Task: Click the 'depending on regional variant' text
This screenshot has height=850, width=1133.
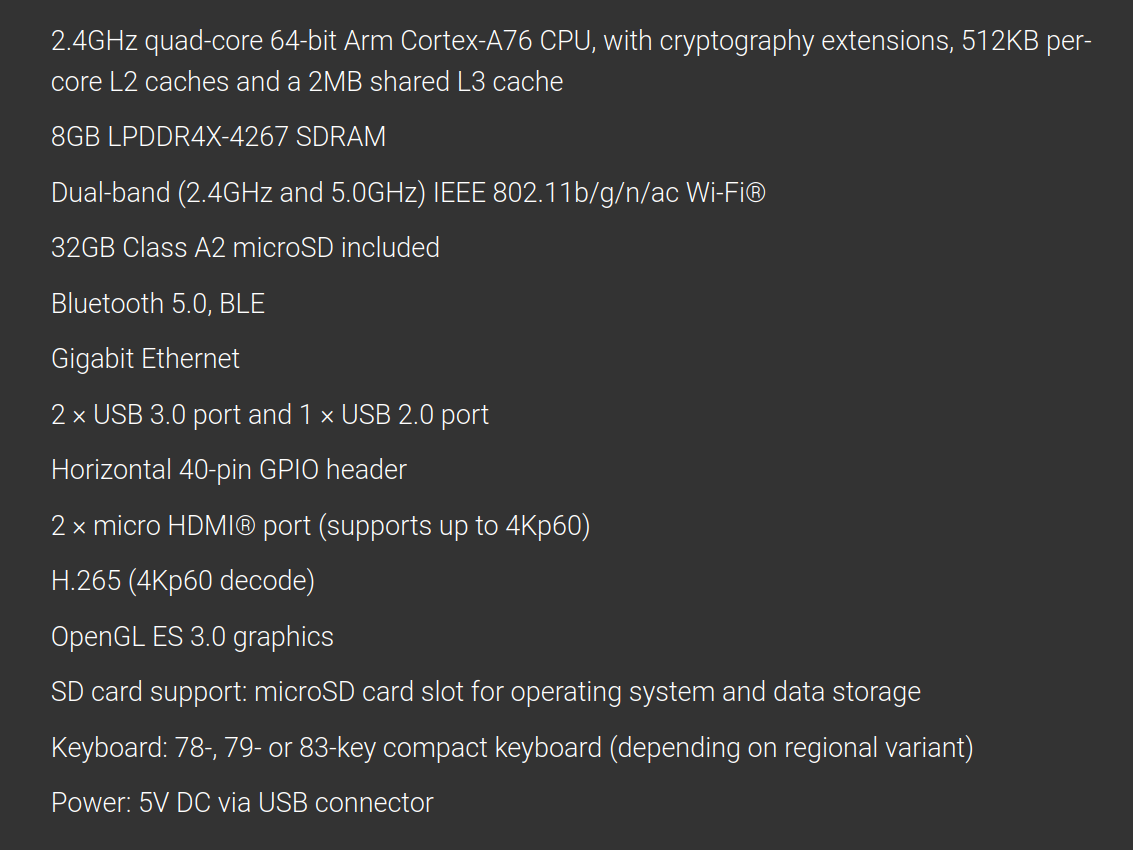Action: (x=791, y=748)
